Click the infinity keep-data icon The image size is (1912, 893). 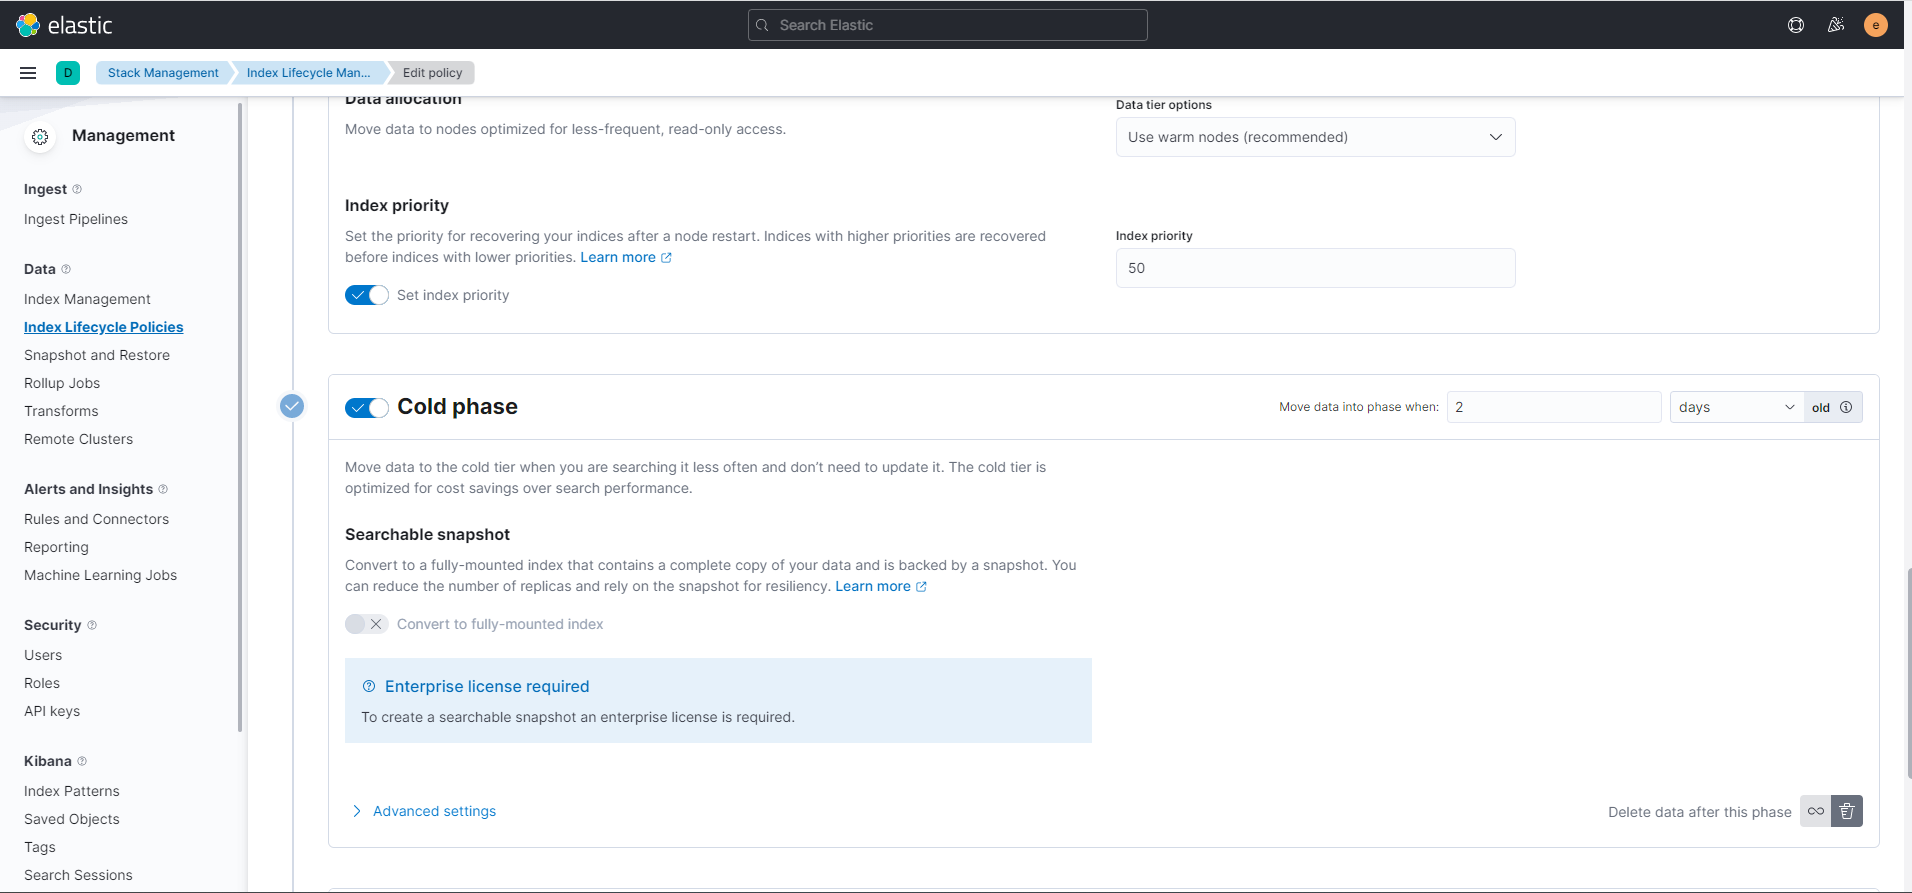tap(1816, 811)
